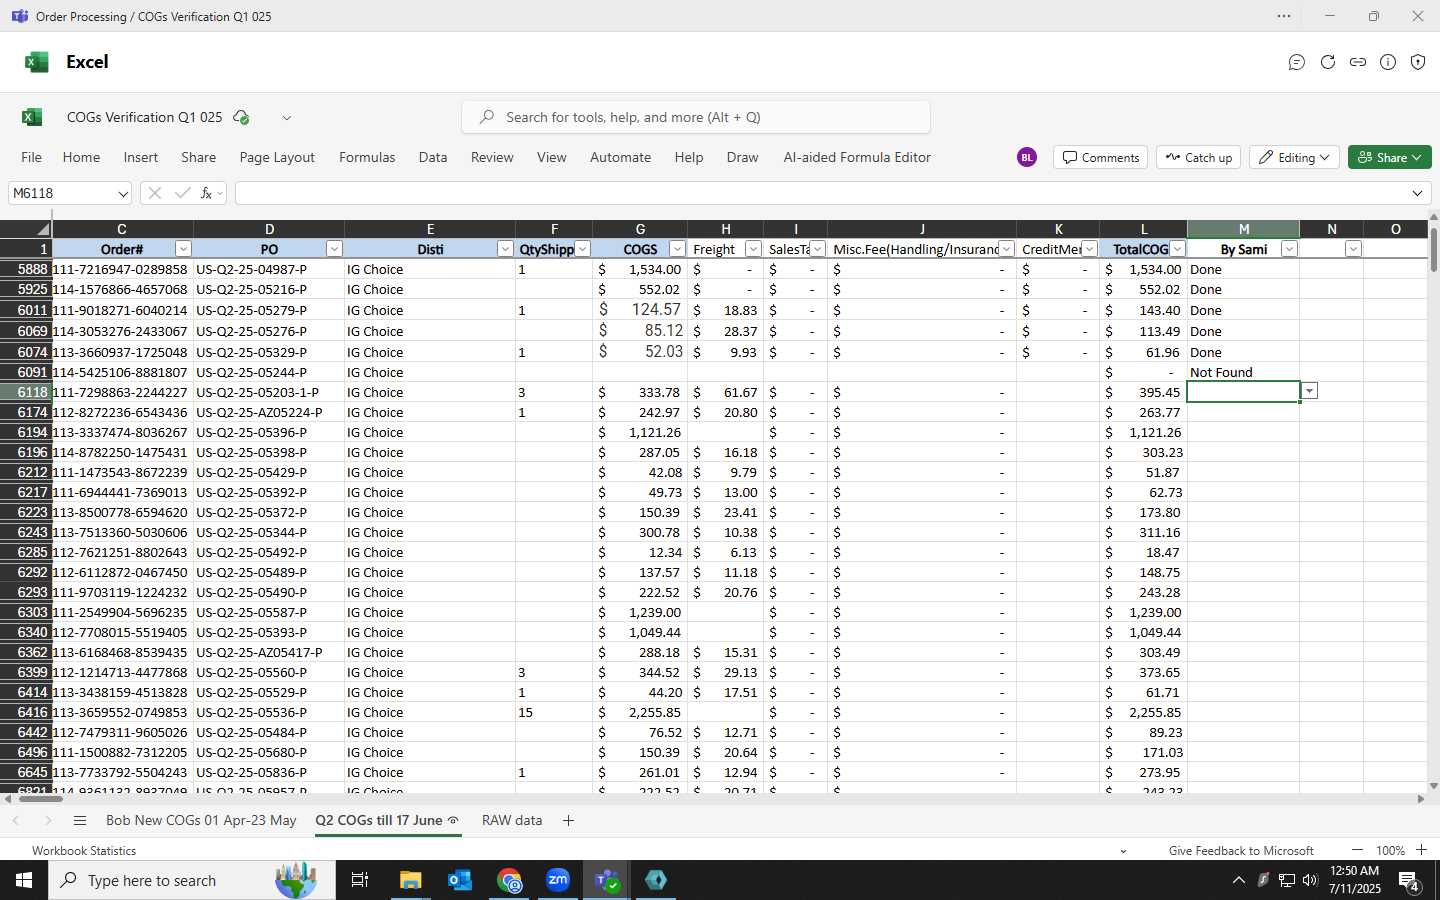This screenshot has height=900, width=1440.
Task: Open the Disti column filter dropdown
Action: click(505, 249)
